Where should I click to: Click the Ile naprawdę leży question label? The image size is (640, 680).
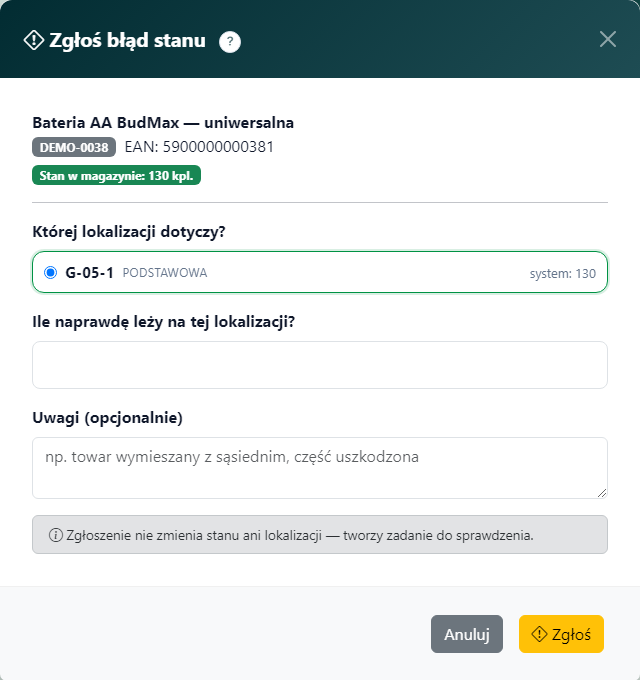tap(163, 322)
